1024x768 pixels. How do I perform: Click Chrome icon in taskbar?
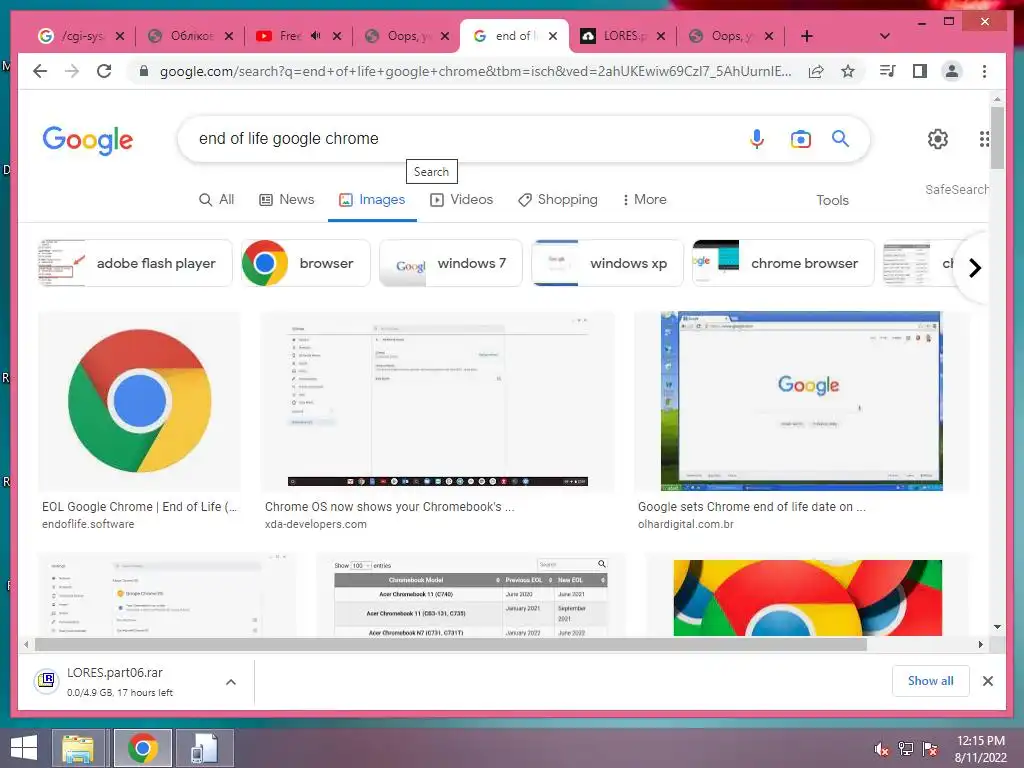pos(142,748)
